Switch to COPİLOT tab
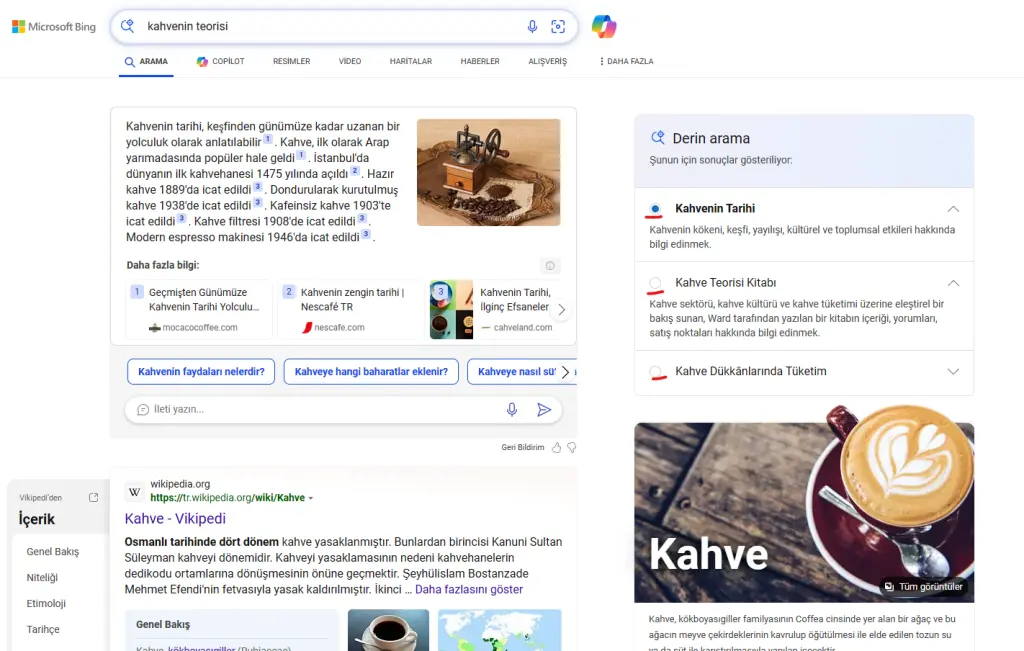This screenshot has height=651, width=1024. [x=220, y=61]
